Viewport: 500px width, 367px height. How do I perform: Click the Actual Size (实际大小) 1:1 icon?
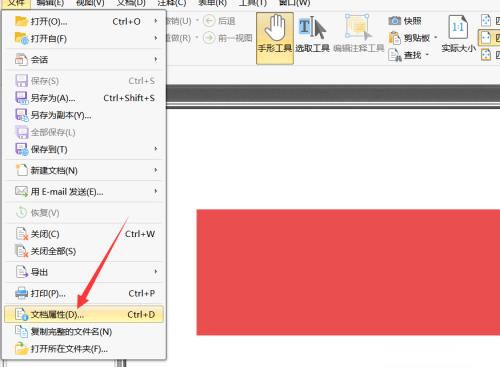[x=458, y=27]
